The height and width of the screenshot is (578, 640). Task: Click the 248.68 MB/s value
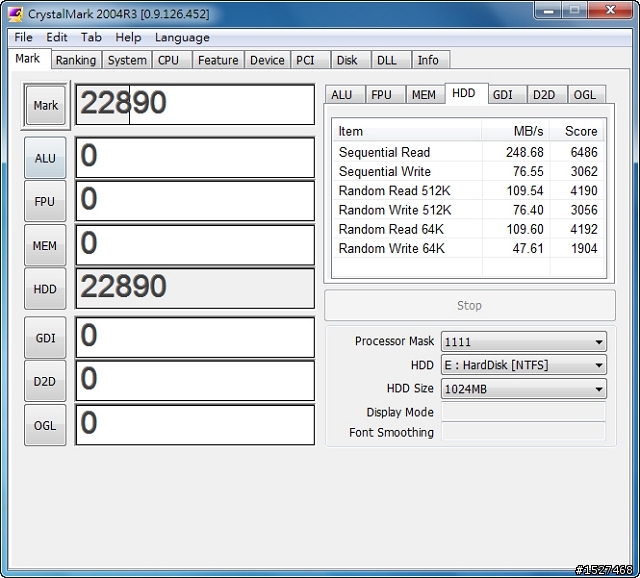point(524,152)
